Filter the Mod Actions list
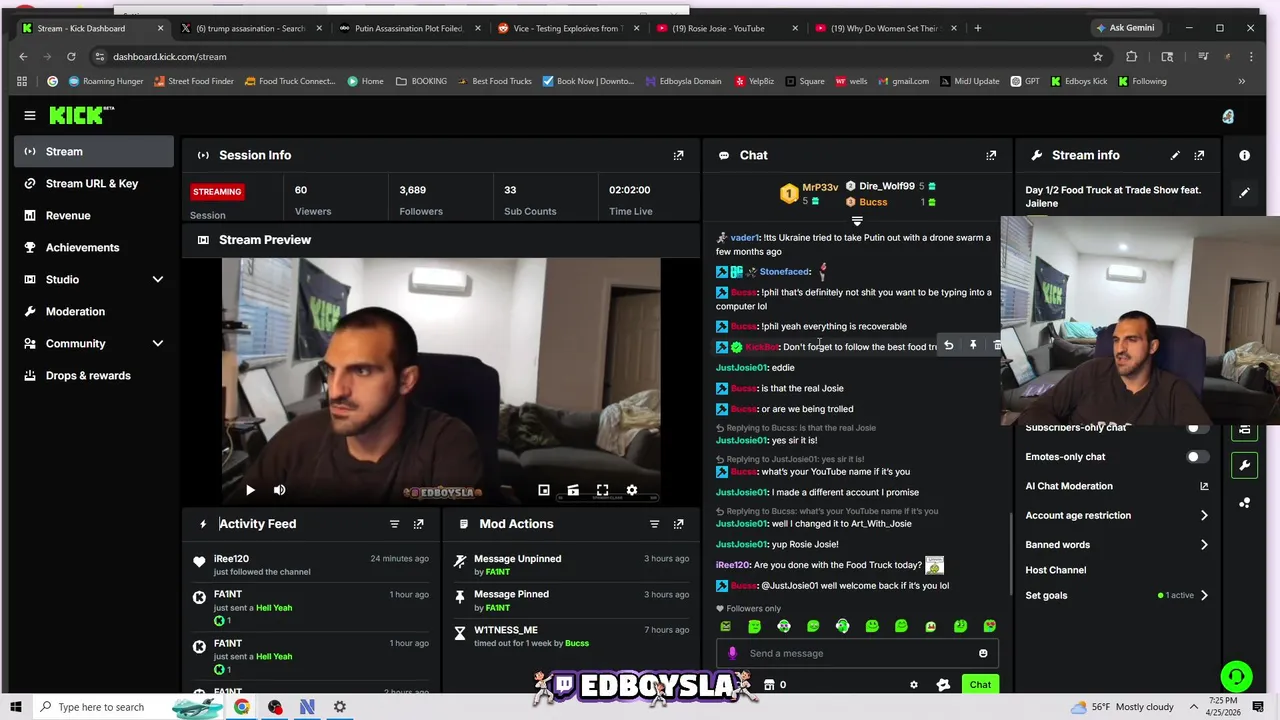This screenshot has width=1280, height=720. 654,524
